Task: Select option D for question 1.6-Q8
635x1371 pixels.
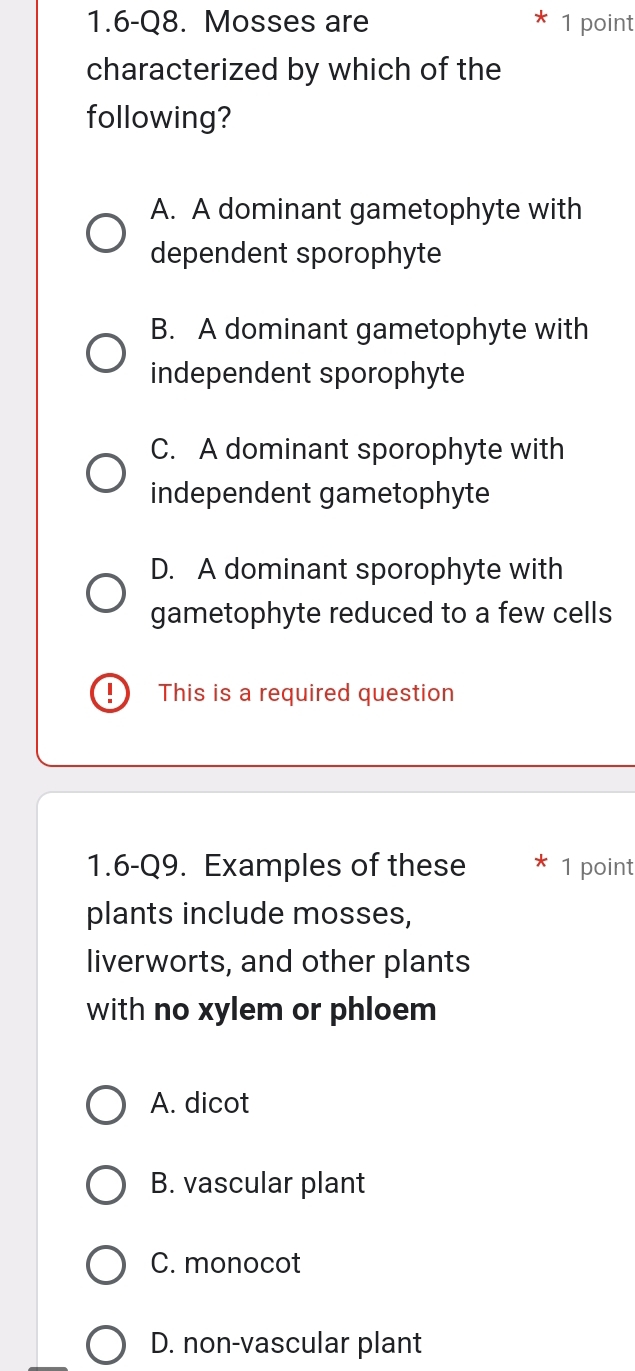Action: [105, 592]
